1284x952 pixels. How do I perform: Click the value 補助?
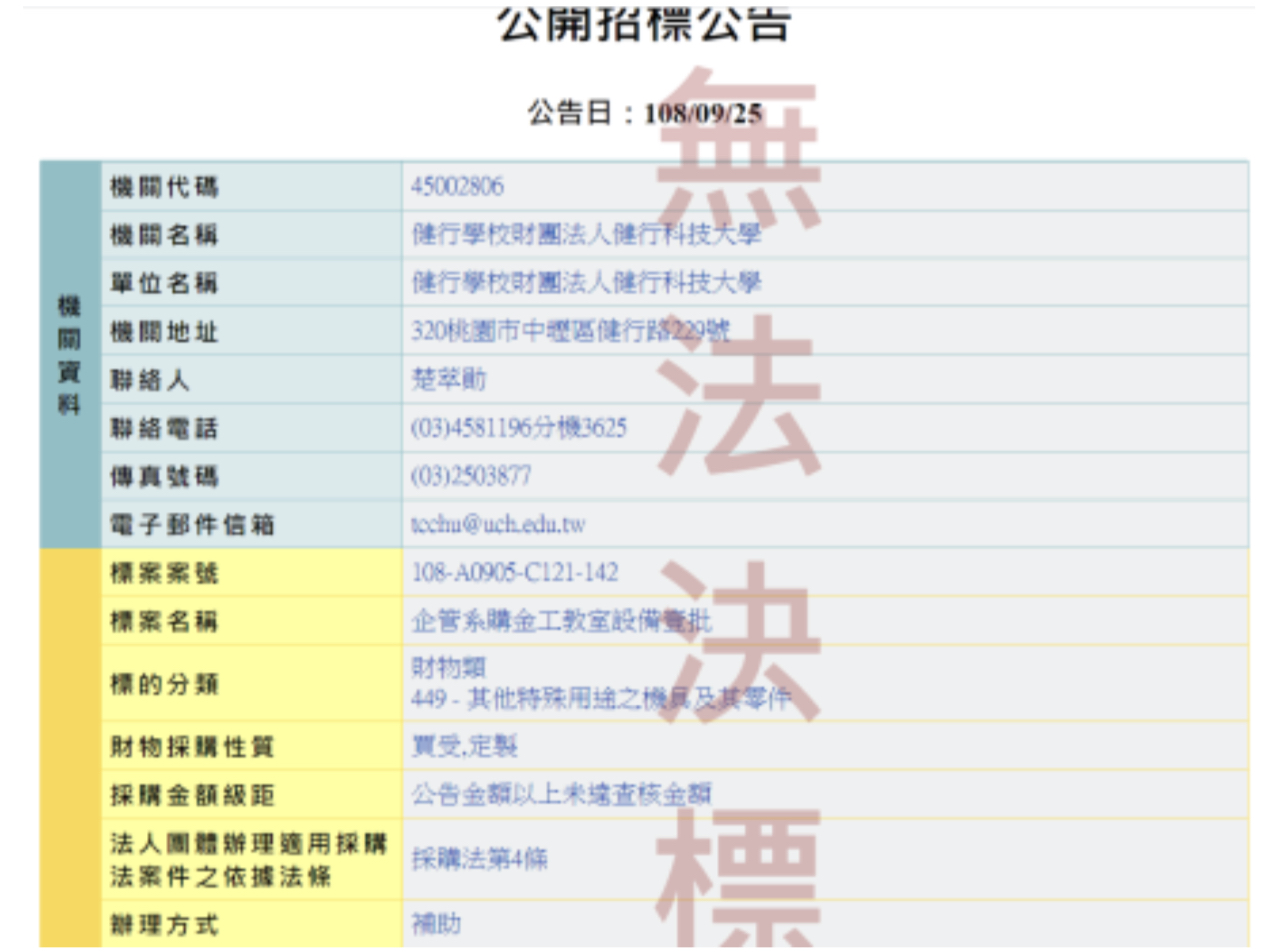tap(436, 925)
